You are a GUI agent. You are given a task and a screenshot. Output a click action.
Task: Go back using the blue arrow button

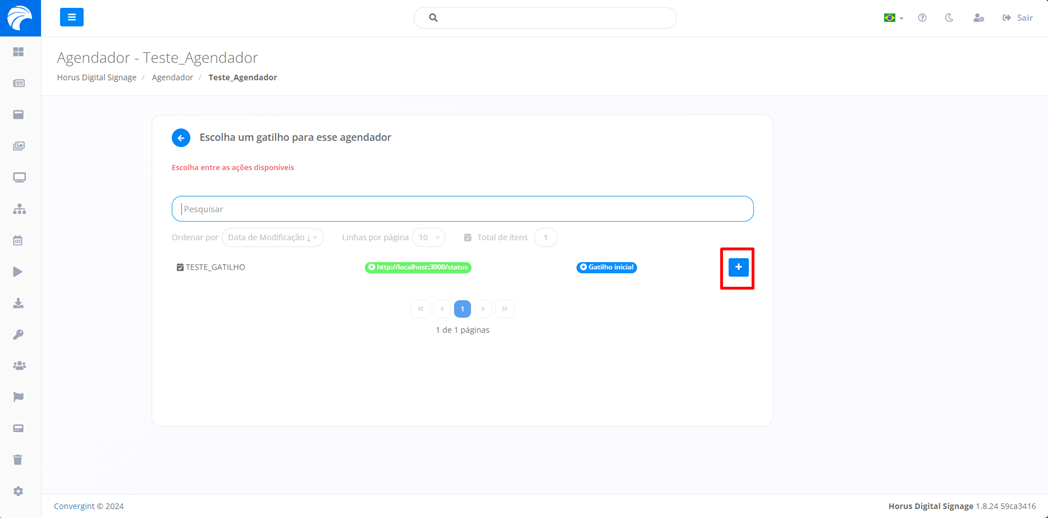(181, 138)
